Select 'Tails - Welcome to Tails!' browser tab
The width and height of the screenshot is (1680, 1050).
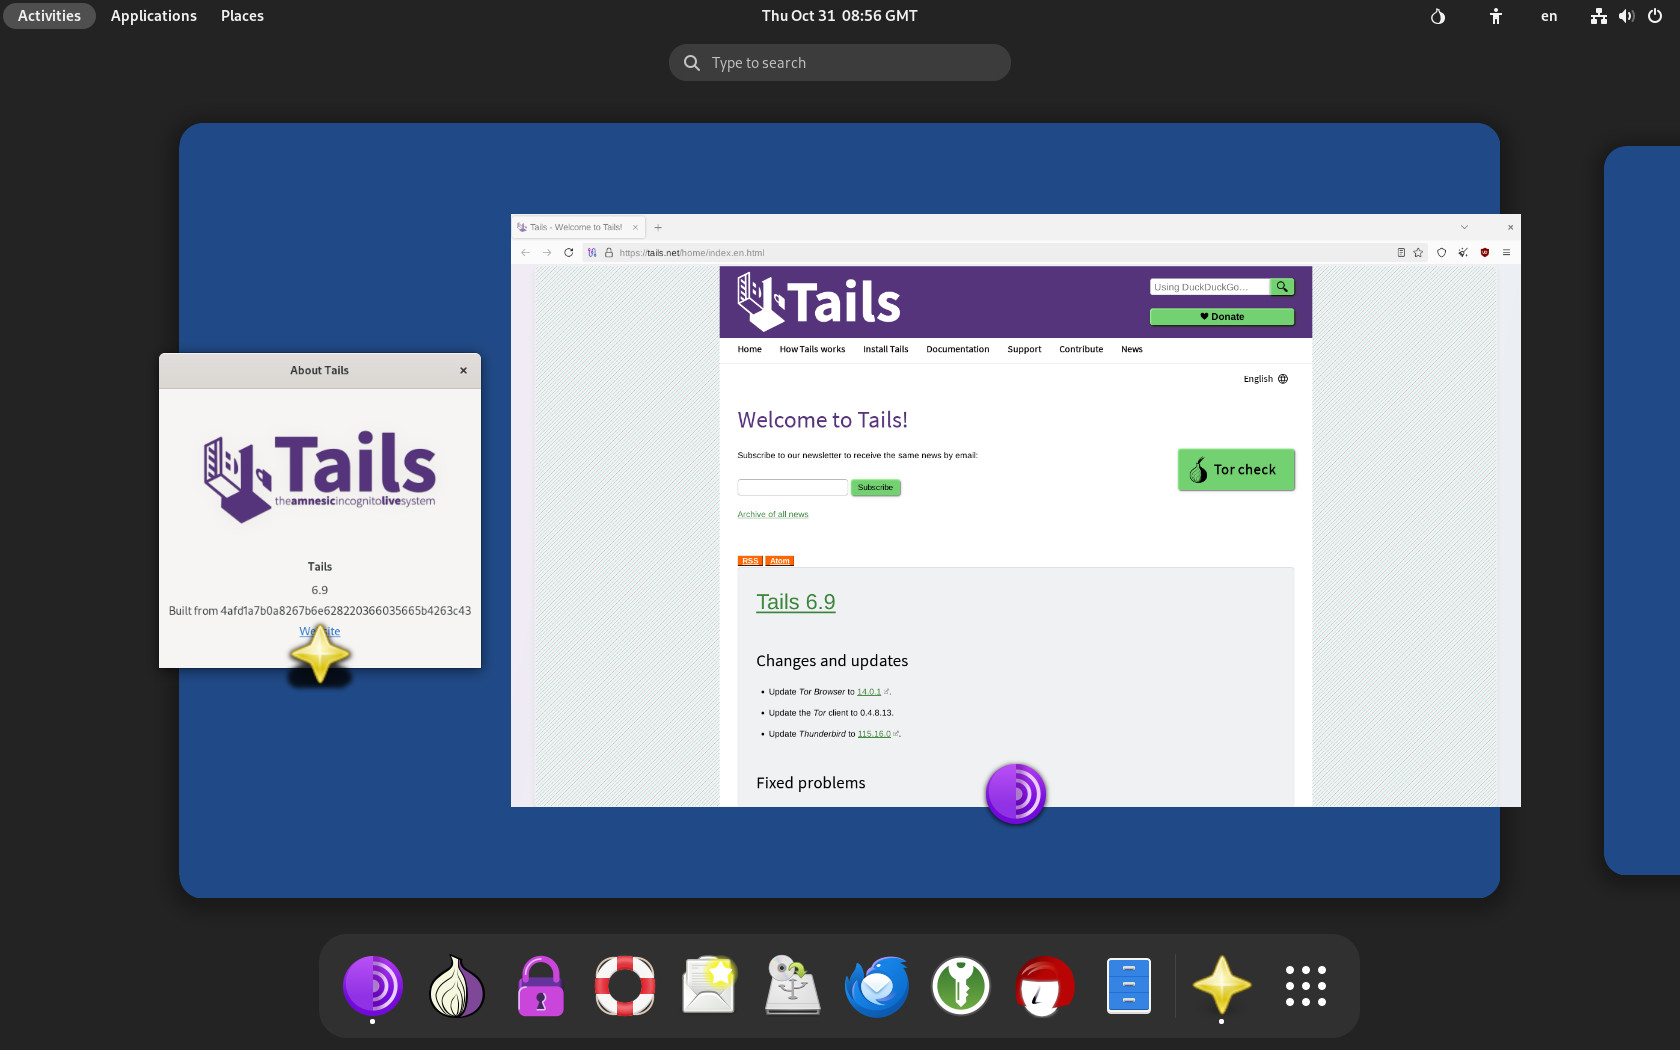point(578,228)
